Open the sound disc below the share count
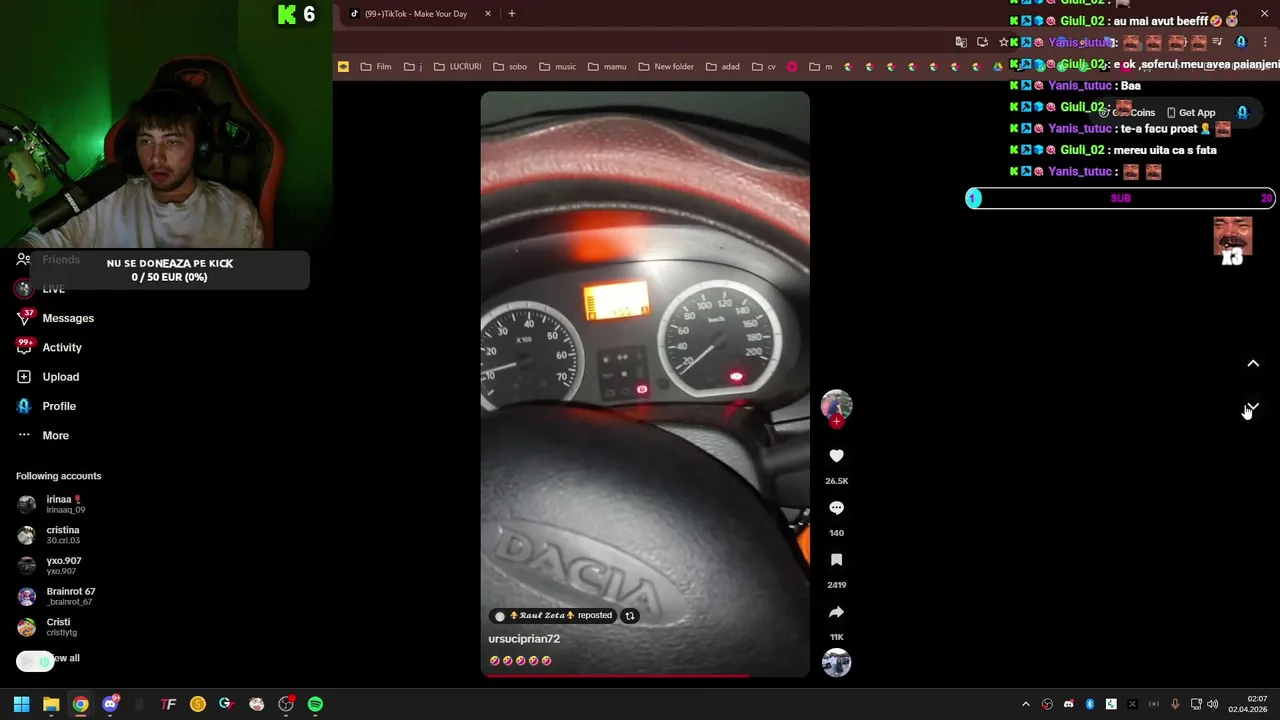The width and height of the screenshot is (1280, 720). tap(837, 663)
